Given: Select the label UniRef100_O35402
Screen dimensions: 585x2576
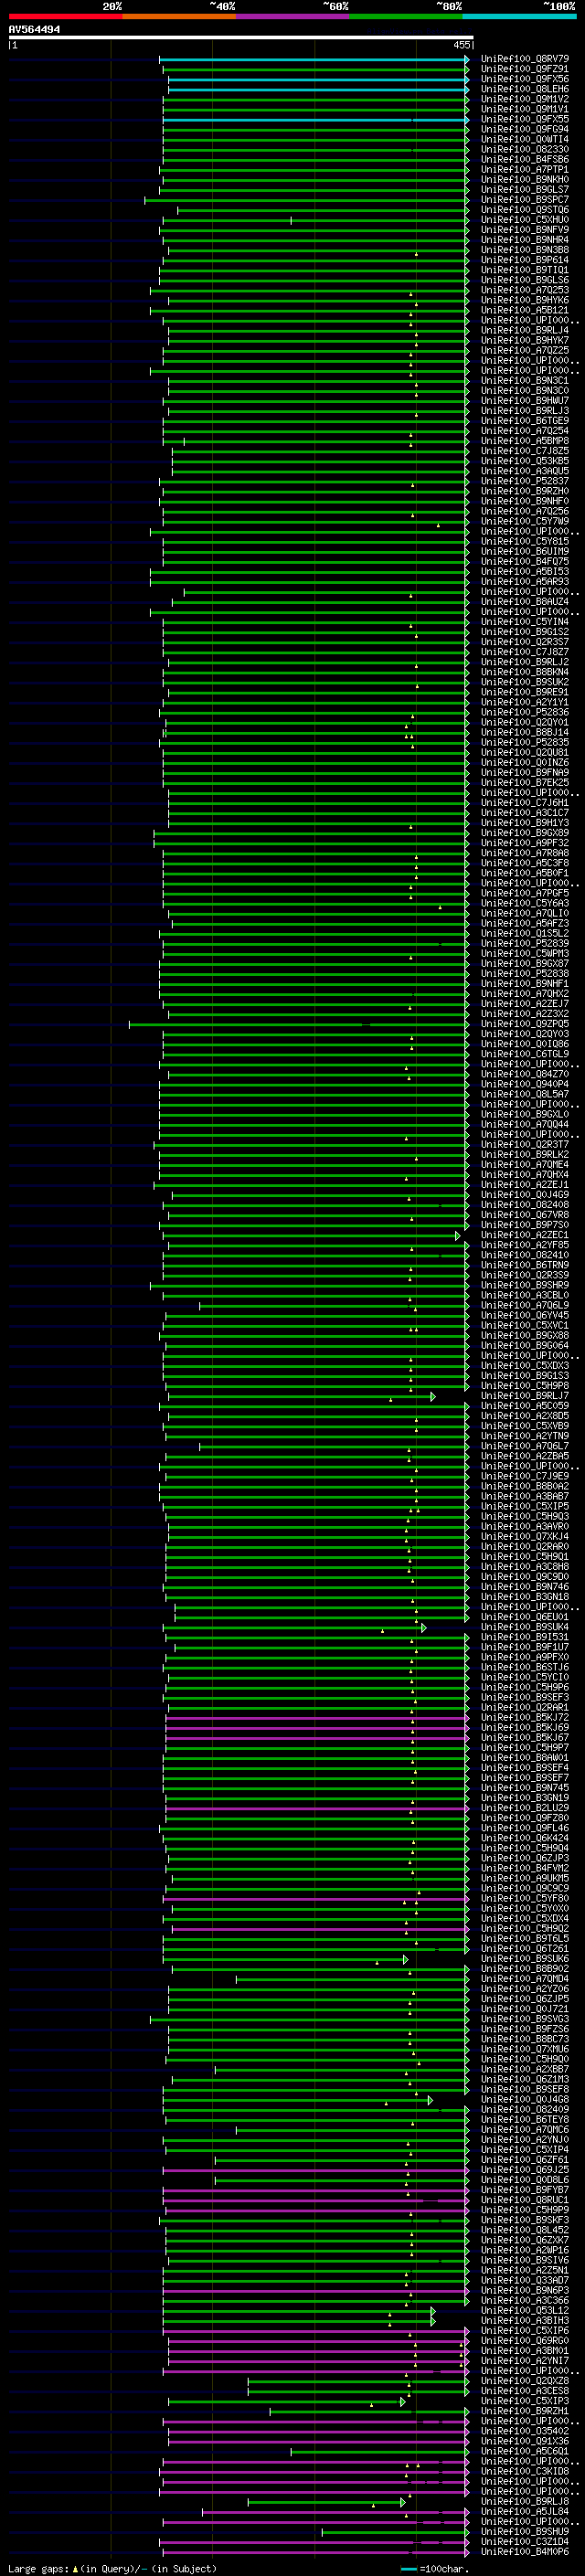Looking at the screenshot, I should (x=524, y=2431).
